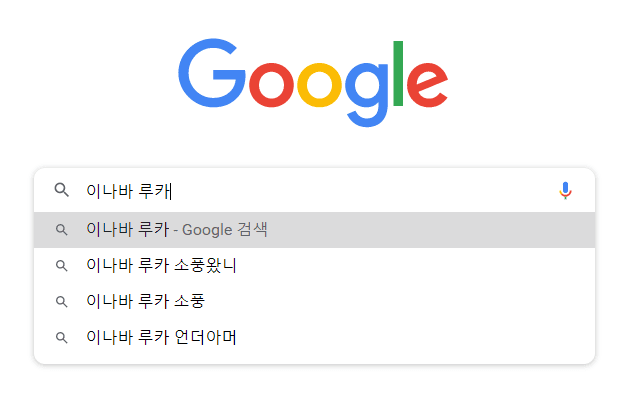Select the highlighted top suggestion row
638x395 pixels.
pyautogui.click(x=315, y=230)
